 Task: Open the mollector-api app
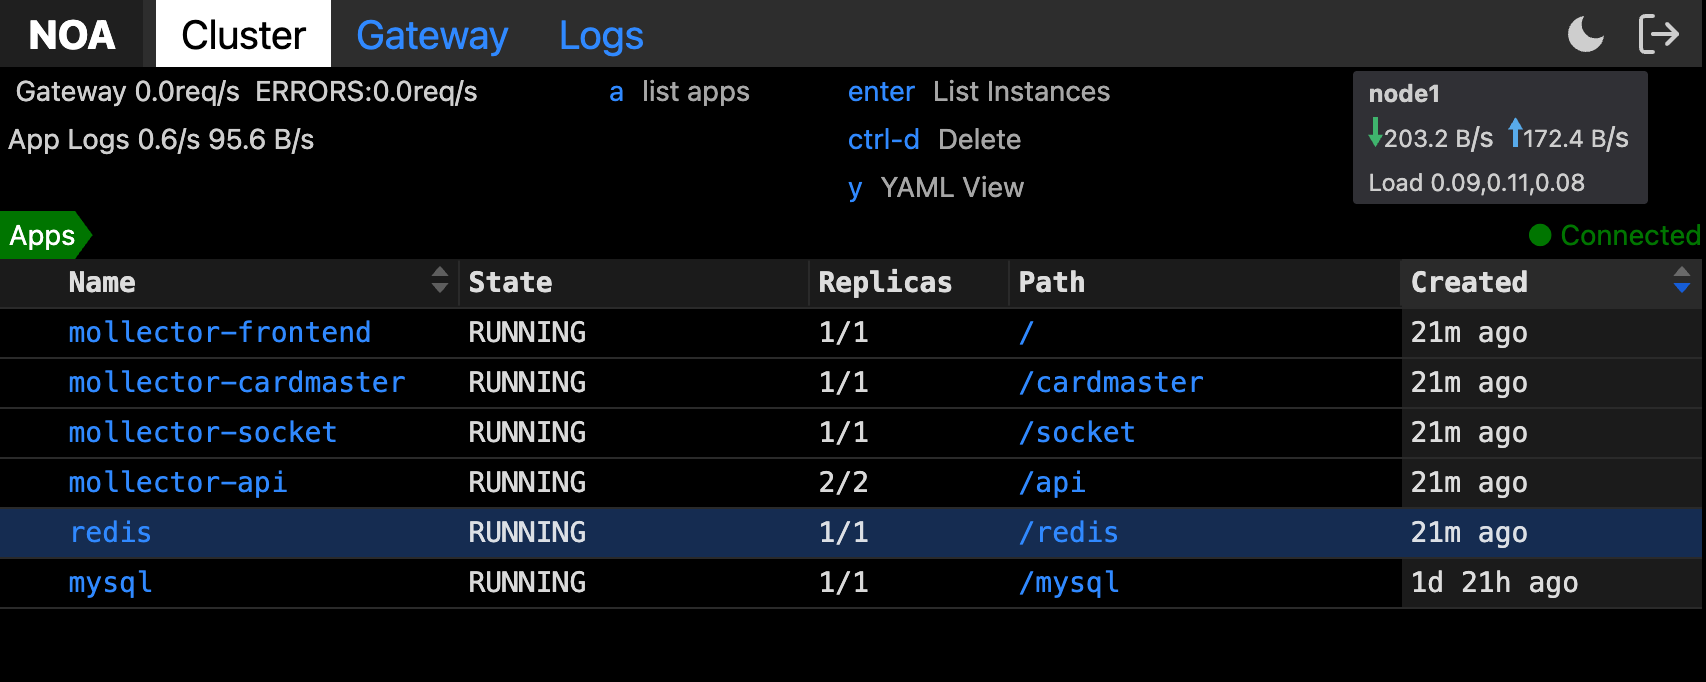177,482
